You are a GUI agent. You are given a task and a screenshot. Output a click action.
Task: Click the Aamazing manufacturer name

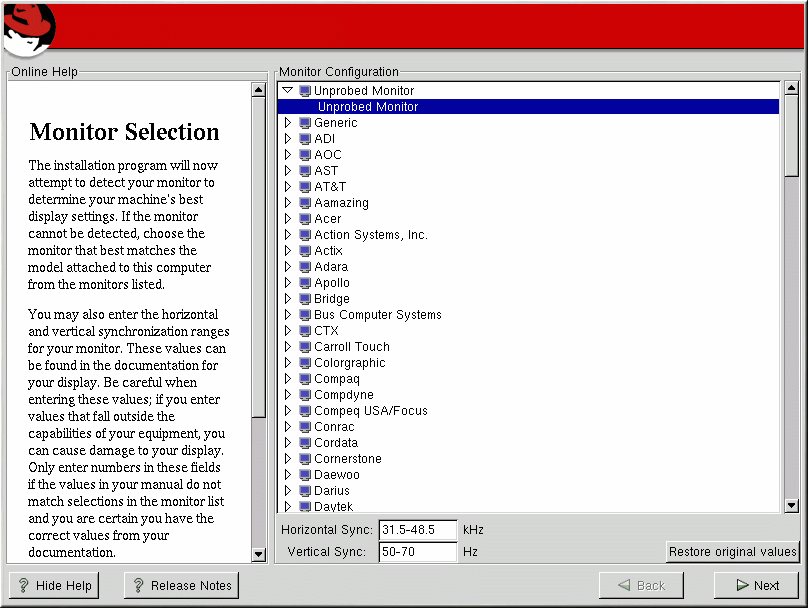point(342,203)
